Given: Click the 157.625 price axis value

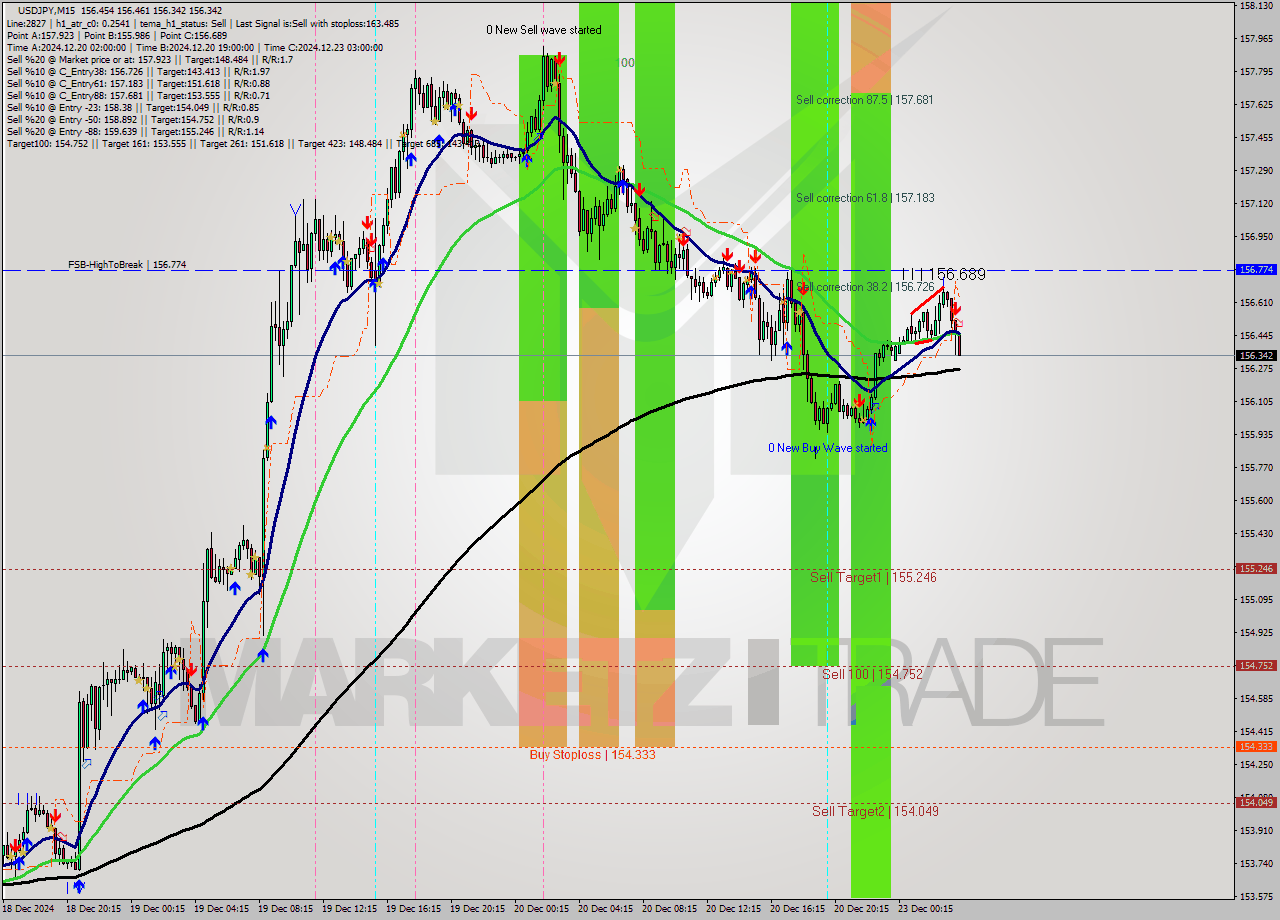Looking at the screenshot, I should 1256,105.
